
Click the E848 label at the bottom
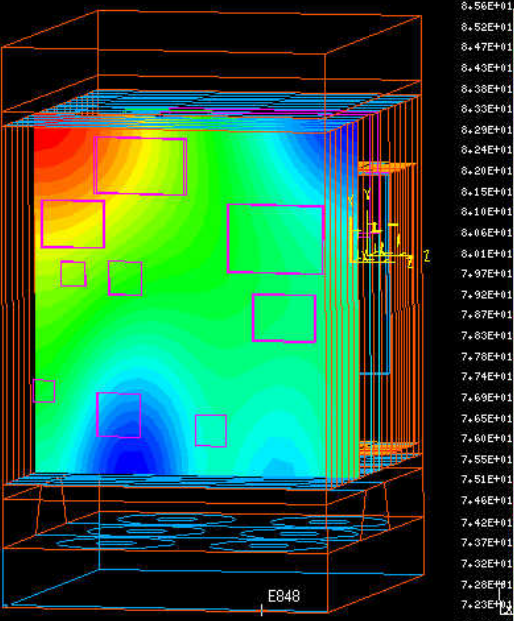click(x=284, y=596)
